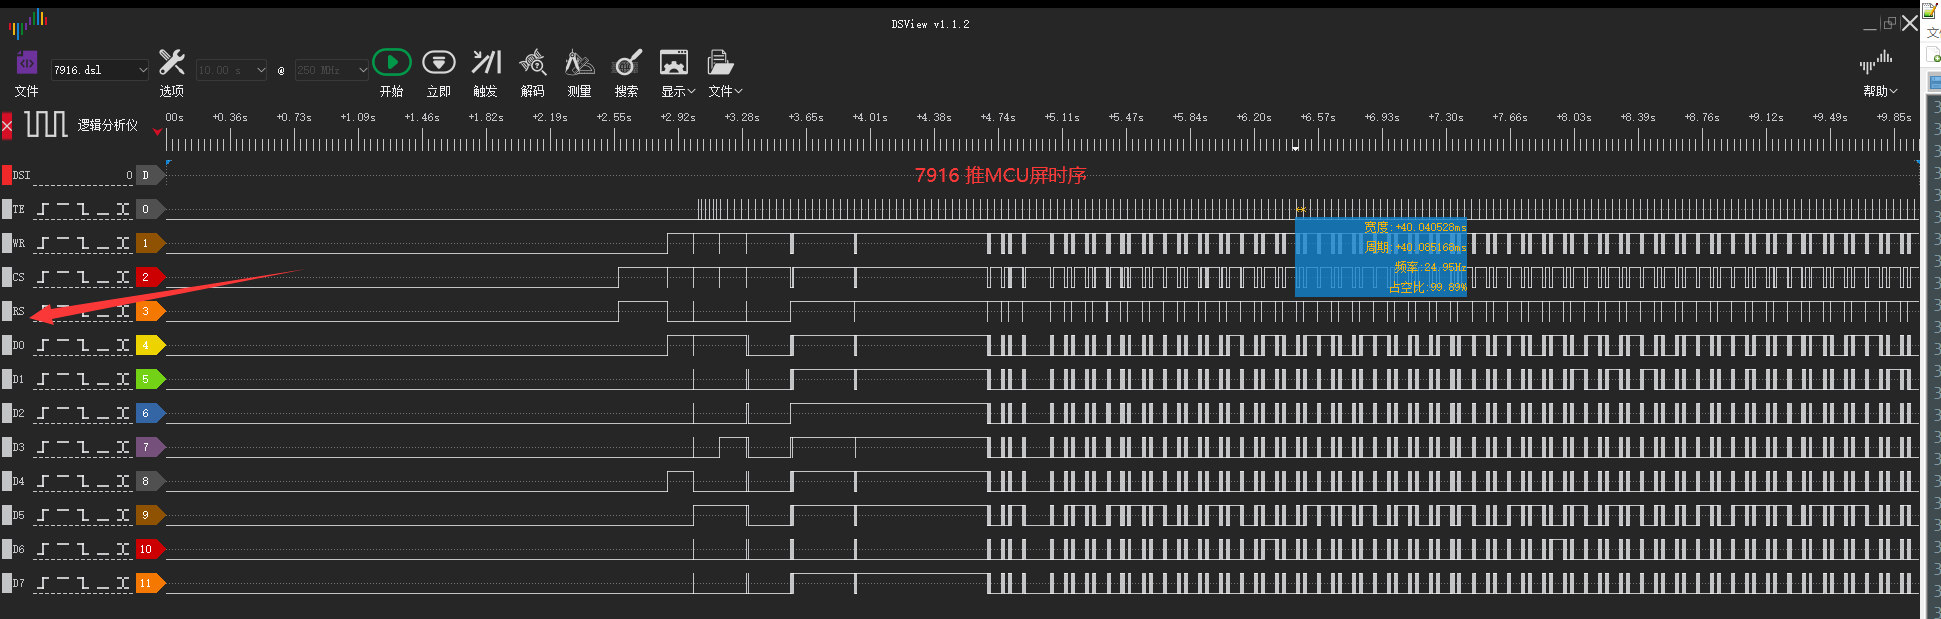The image size is (1941, 619).
Task: Open the 帮助 help menu
Action: tap(1879, 73)
